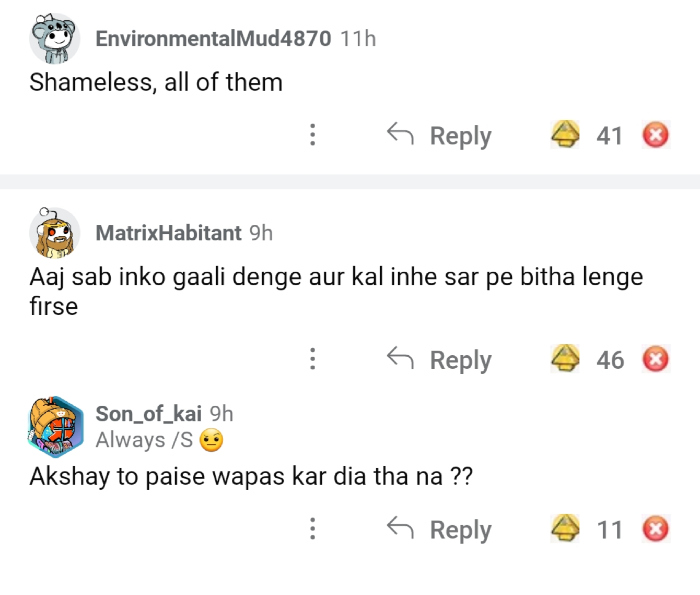Go to Son_of_kai's profile link
Viewport: 700px width, 595px height.
point(149,414)
